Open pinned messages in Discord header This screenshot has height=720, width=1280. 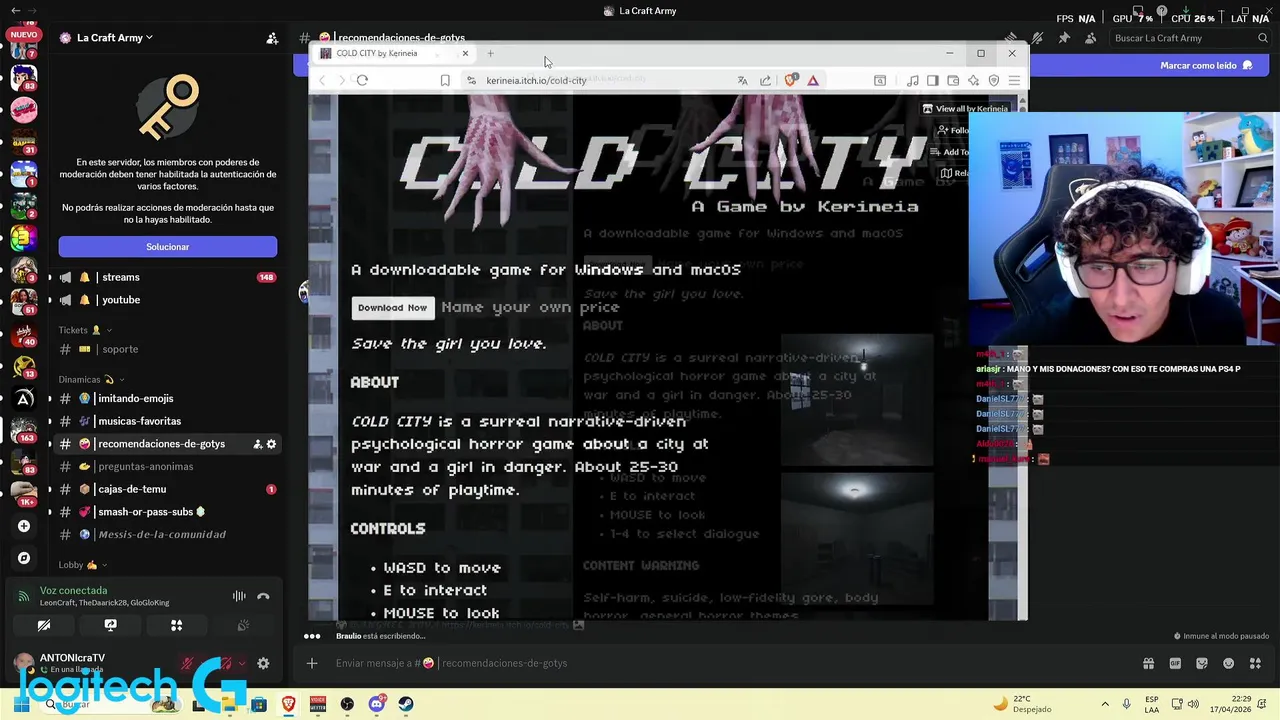pyautogui.click(x=1064, y=38)
